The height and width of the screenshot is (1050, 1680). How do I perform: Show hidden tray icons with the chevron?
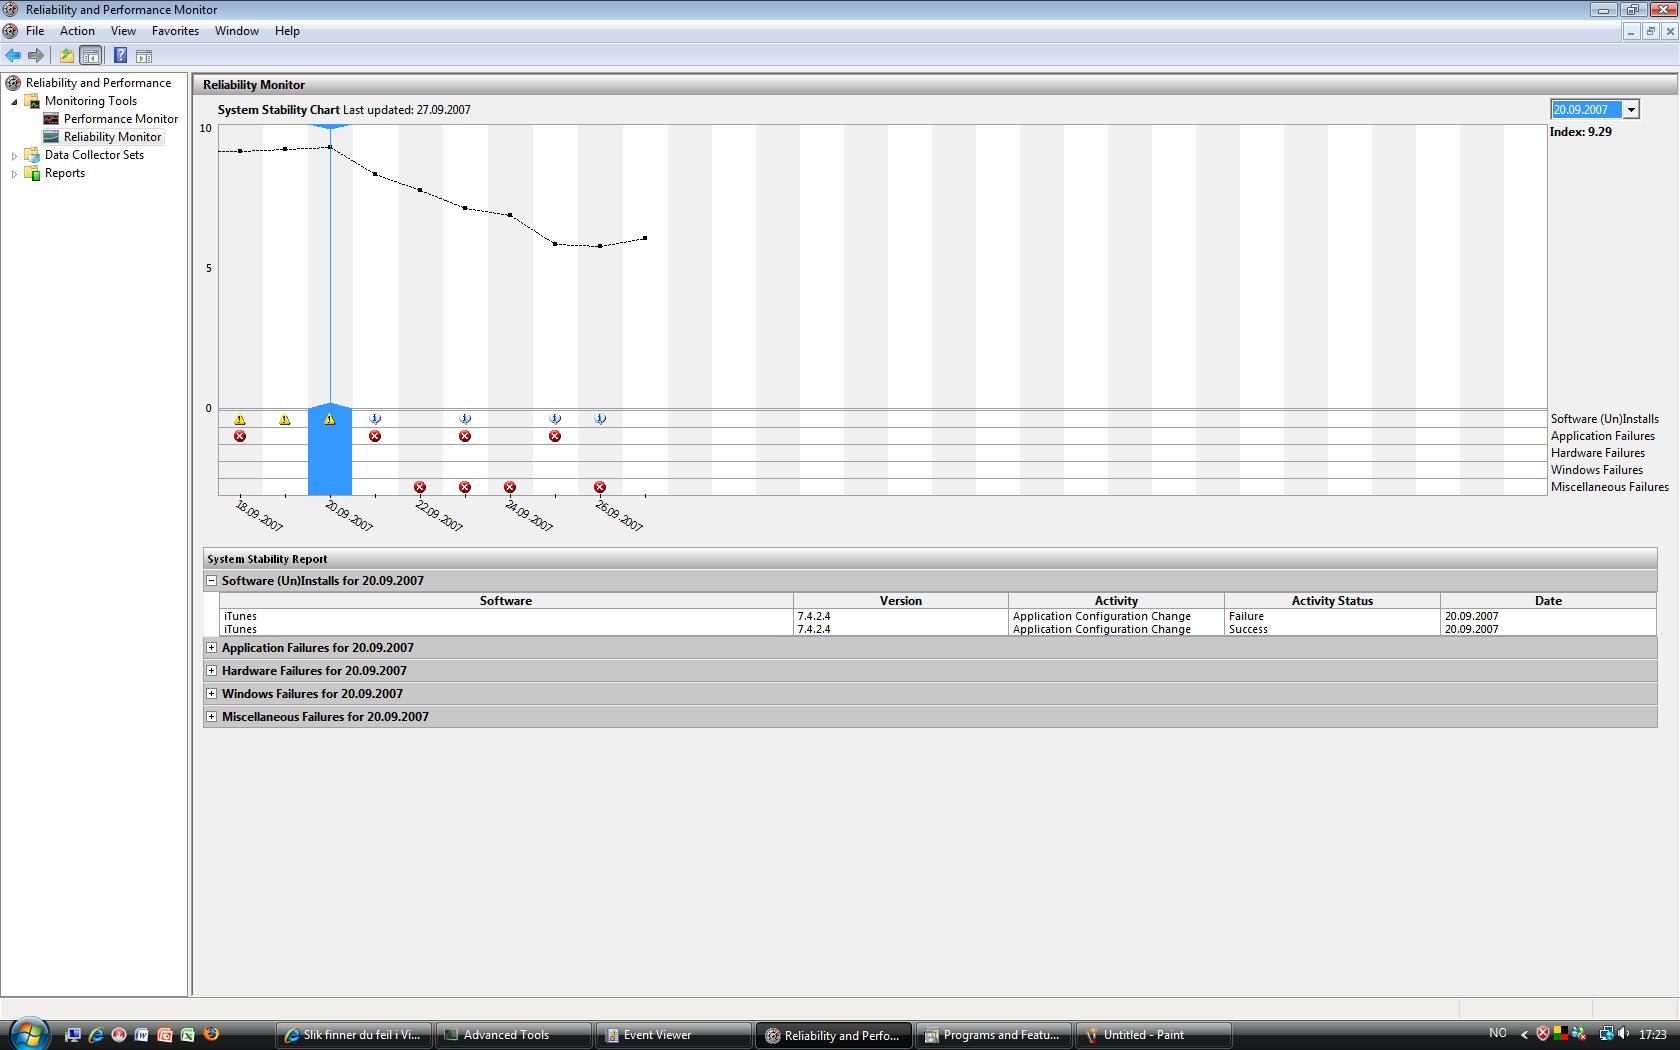tap(1524, 1035)
